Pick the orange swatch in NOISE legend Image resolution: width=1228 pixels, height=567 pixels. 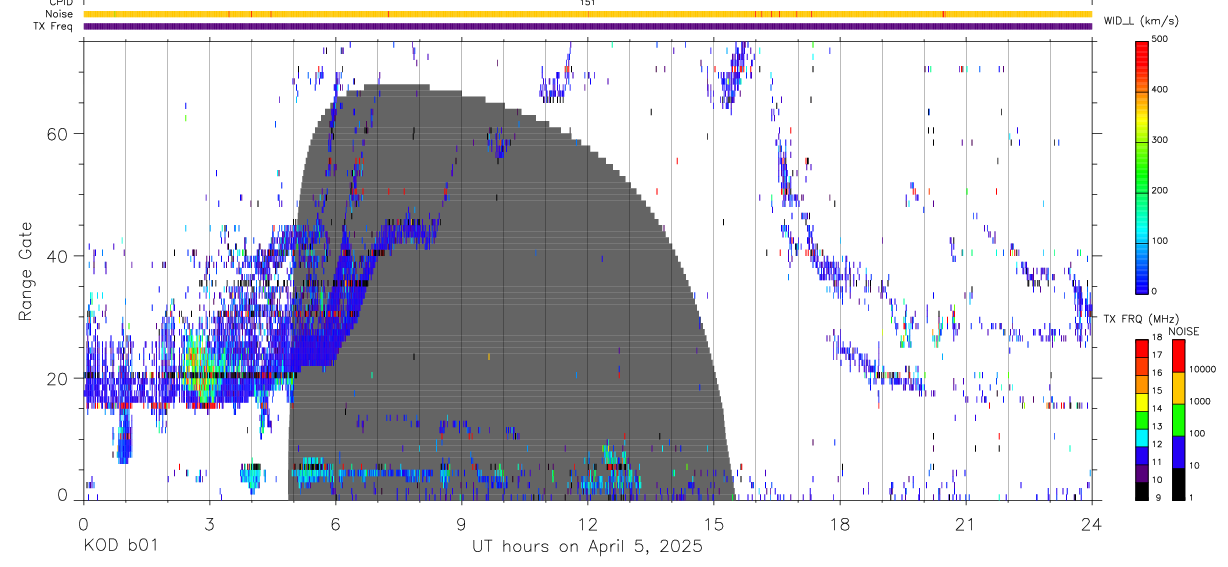(x=1178, y=387)
